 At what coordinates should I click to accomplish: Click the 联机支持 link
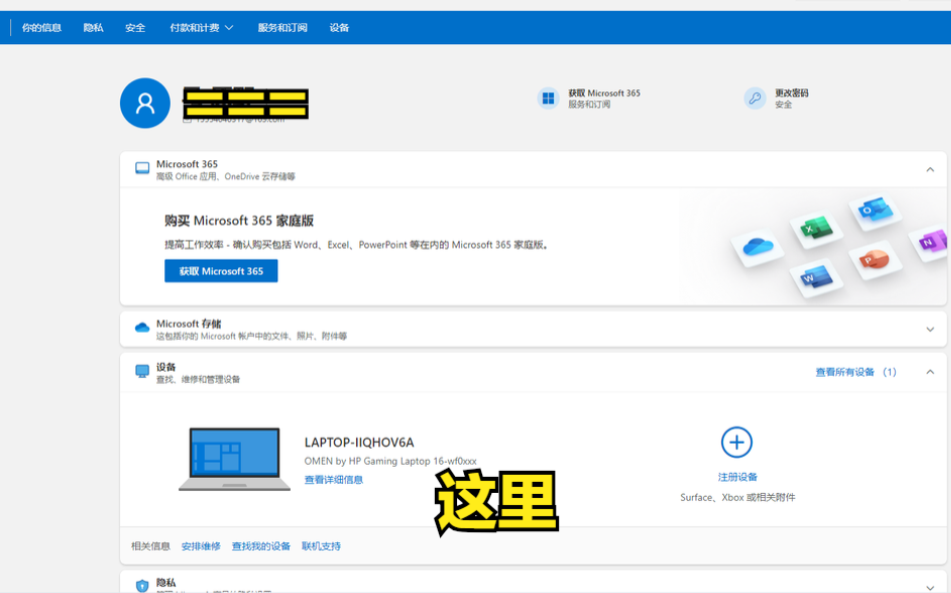(x=321, y=546)
